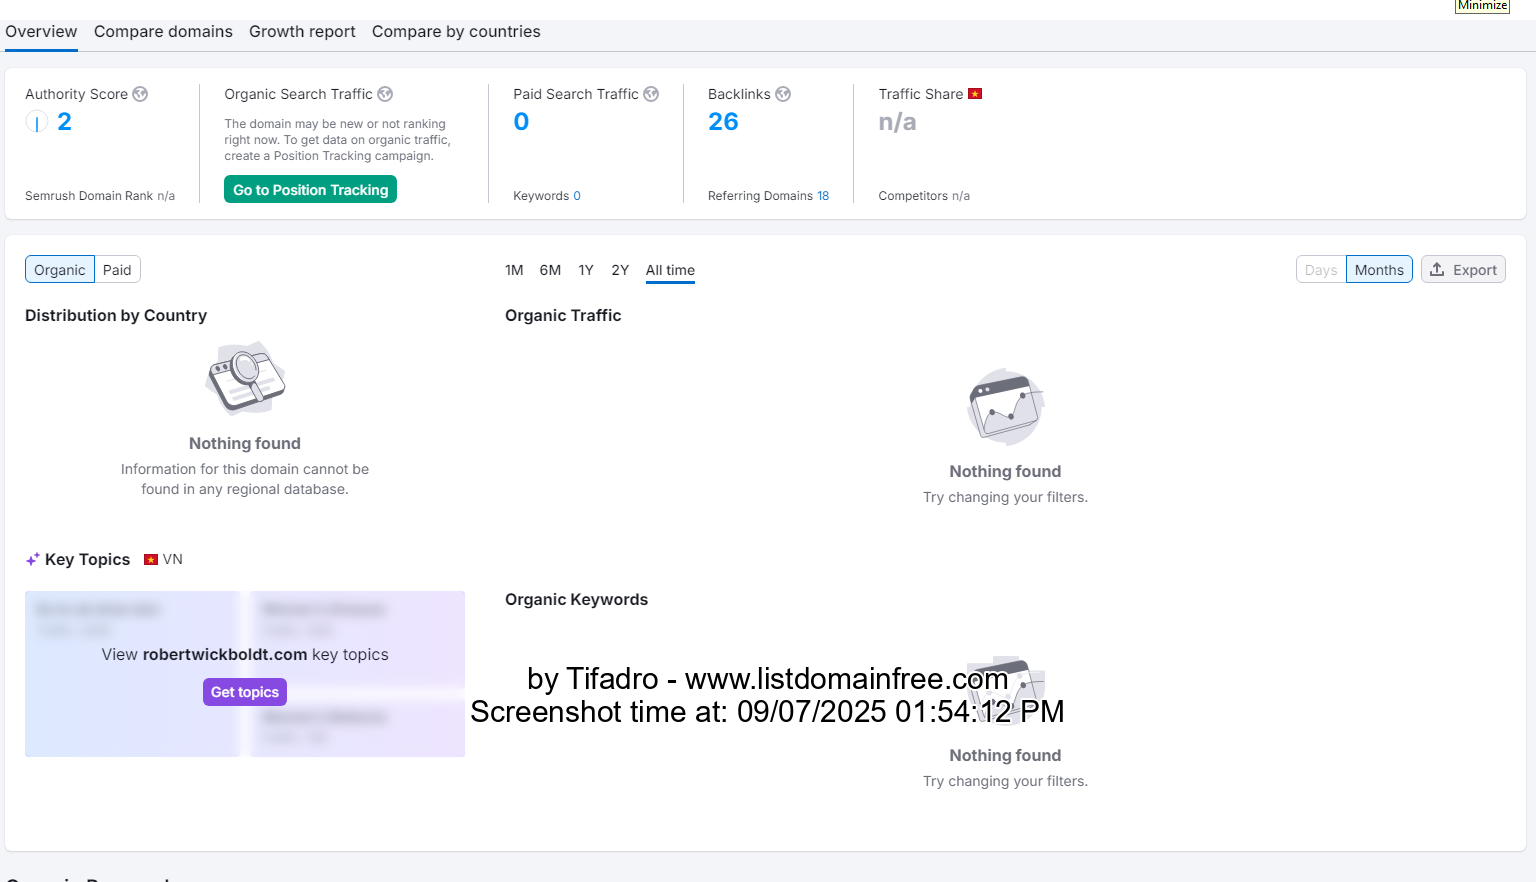Viewport: 1536px width, 882px height.
Task: Open the Compare domains tab
Action: [163, 32]
